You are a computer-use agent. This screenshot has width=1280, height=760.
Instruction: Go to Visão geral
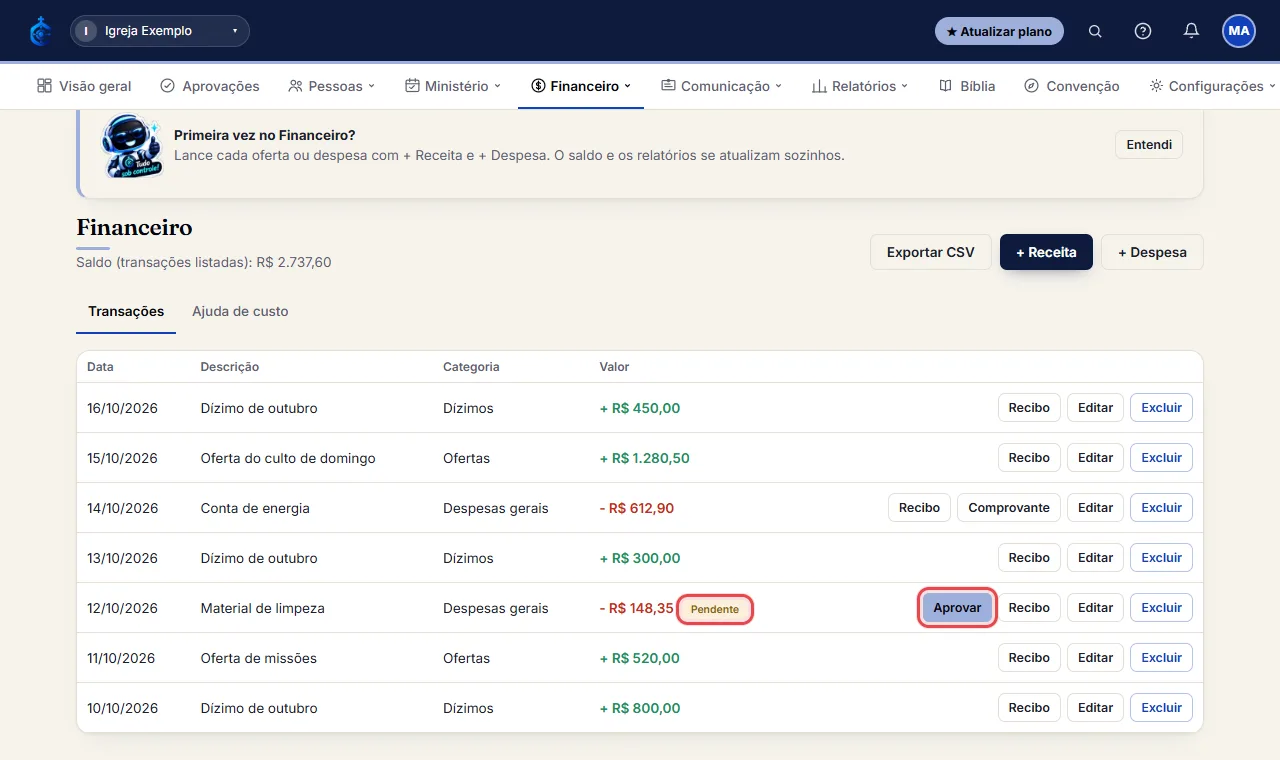[x=84, y=86]
